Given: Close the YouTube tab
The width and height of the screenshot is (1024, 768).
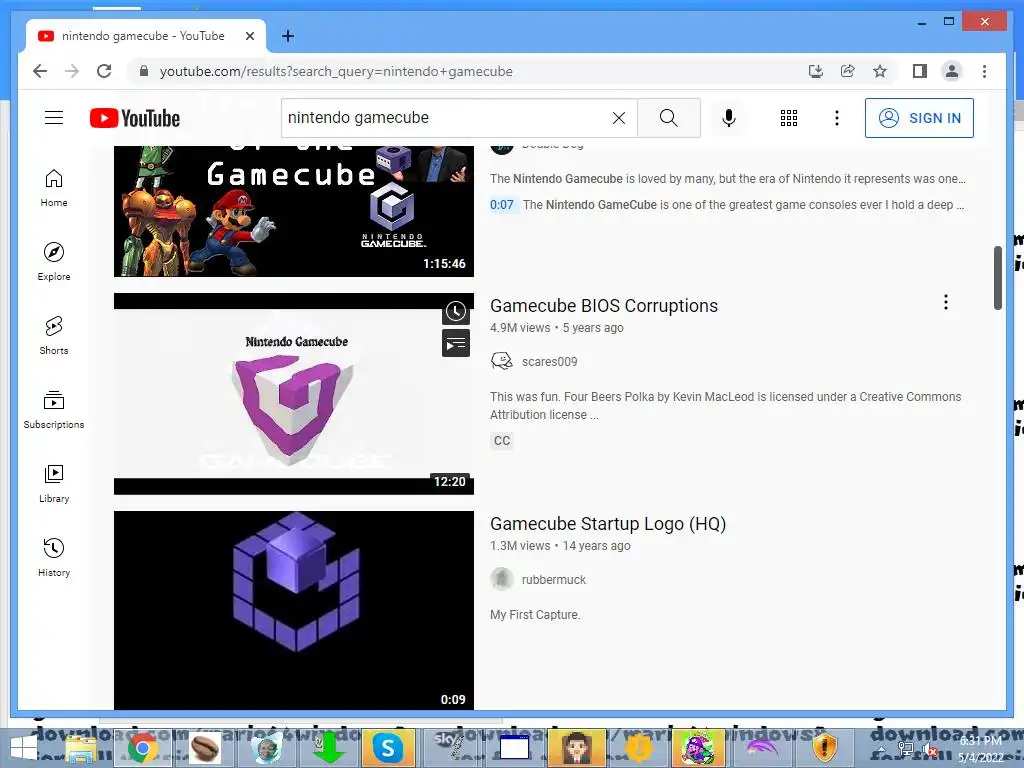Looking at the screenshot, I should pos(249,36).
